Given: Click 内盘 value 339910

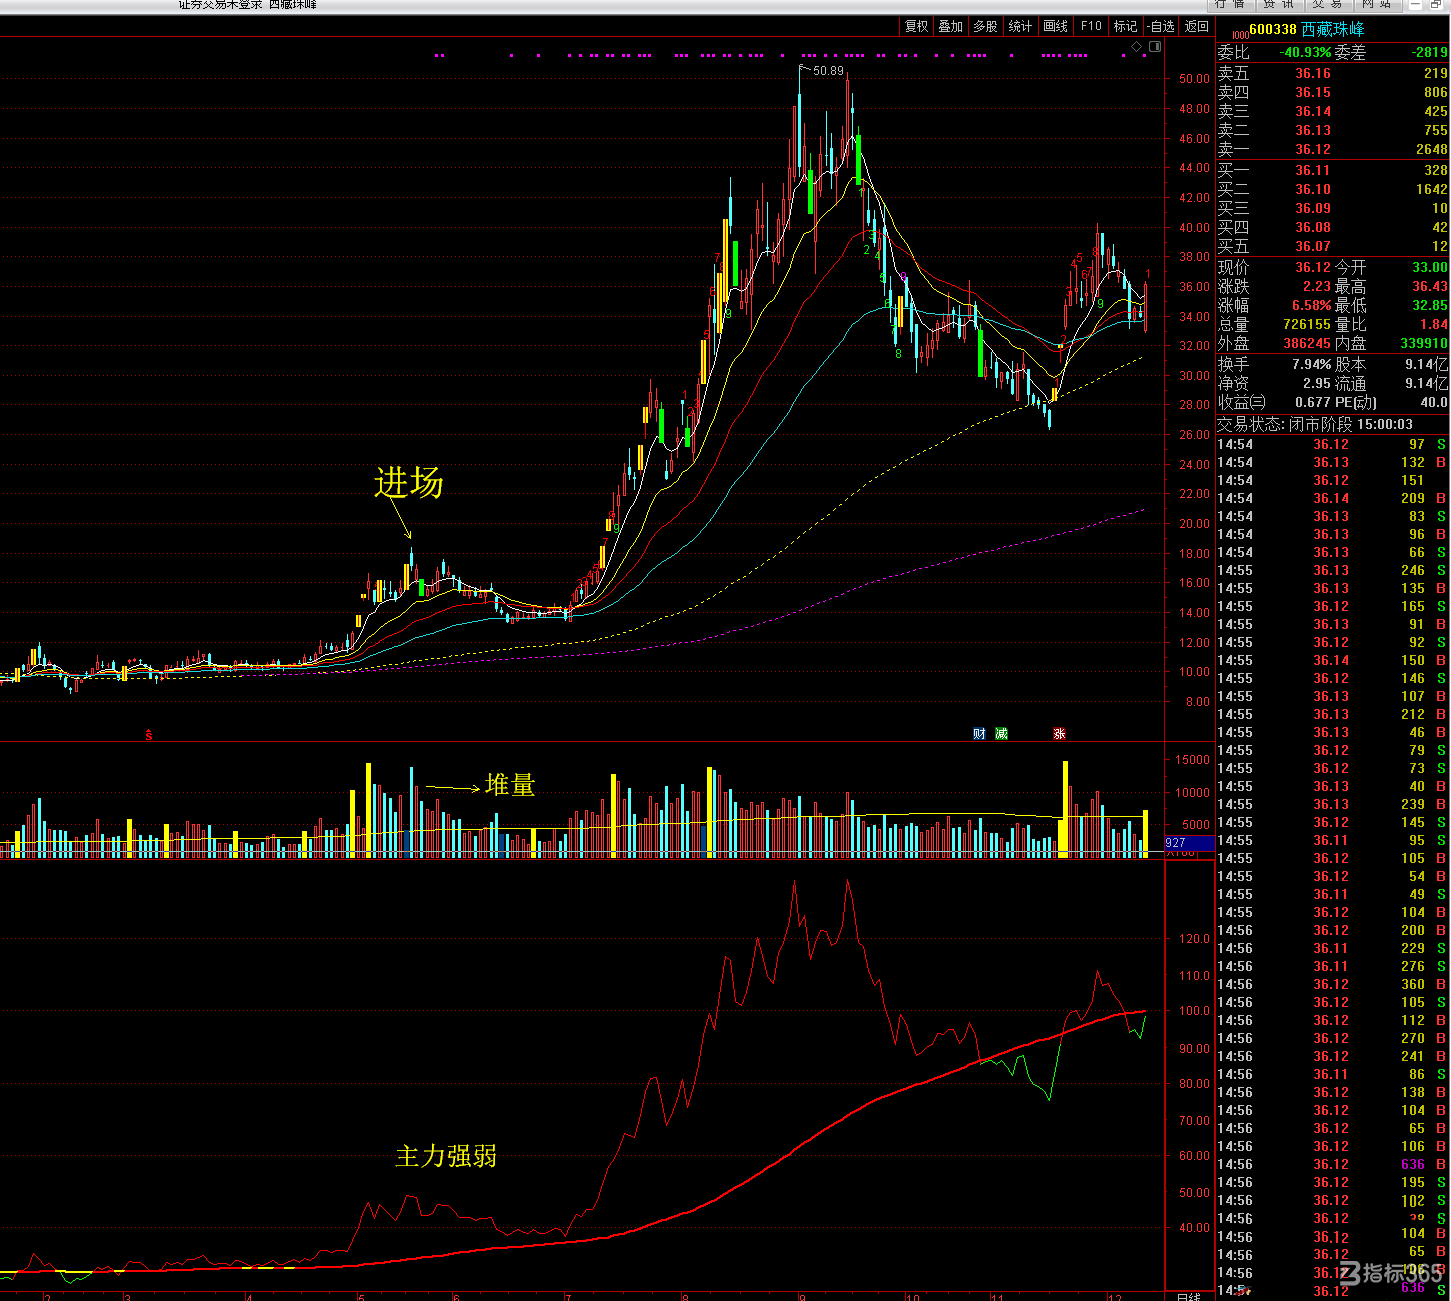Looking at the screenshot, I should (1424, 343).
